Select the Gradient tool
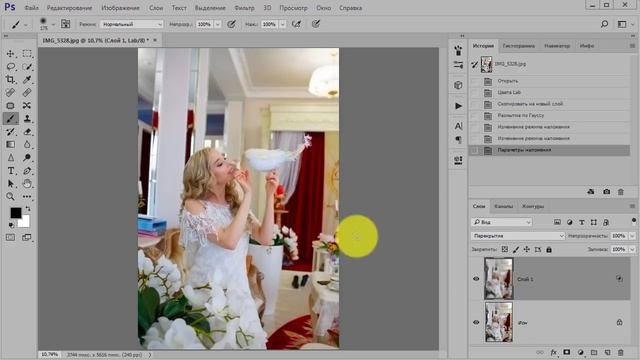Viewport: 640px width, 360px height. [11, 144]
